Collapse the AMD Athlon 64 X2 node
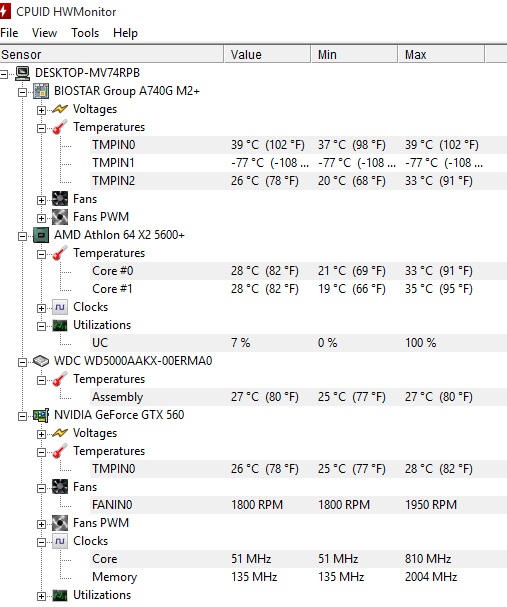Screen dimensions: 507x607 tap(22, 236)
